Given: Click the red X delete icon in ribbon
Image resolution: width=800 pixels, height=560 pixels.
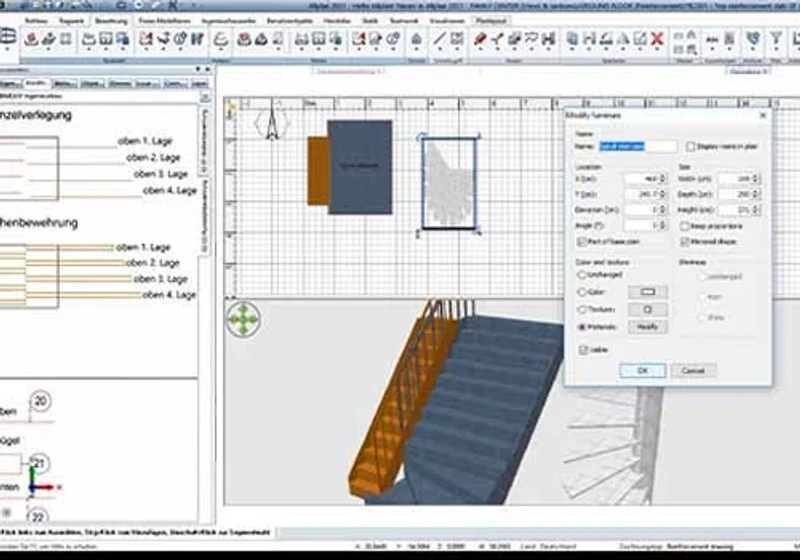Looking at the screenshot, I should point(657,38).
